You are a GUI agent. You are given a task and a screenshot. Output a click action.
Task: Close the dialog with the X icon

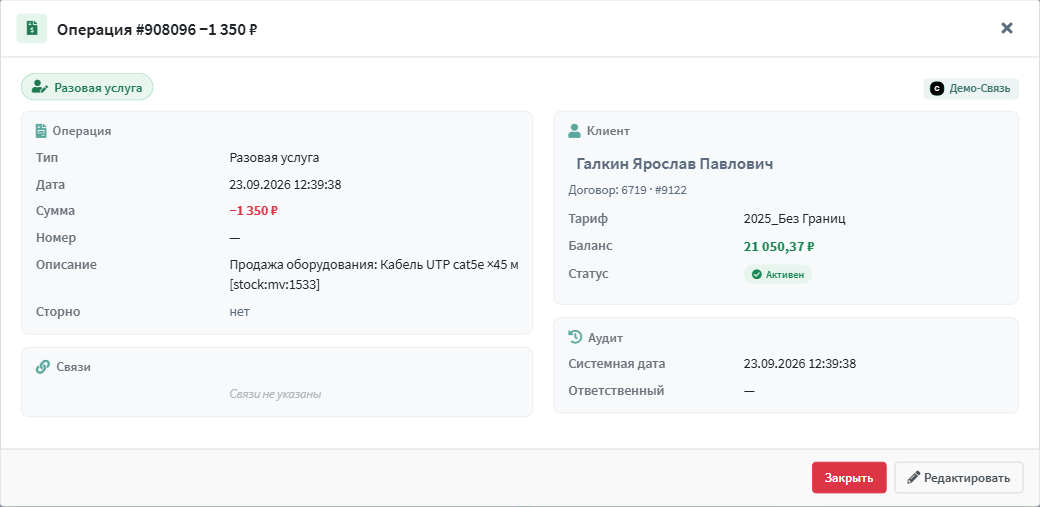coord(1007,28)
